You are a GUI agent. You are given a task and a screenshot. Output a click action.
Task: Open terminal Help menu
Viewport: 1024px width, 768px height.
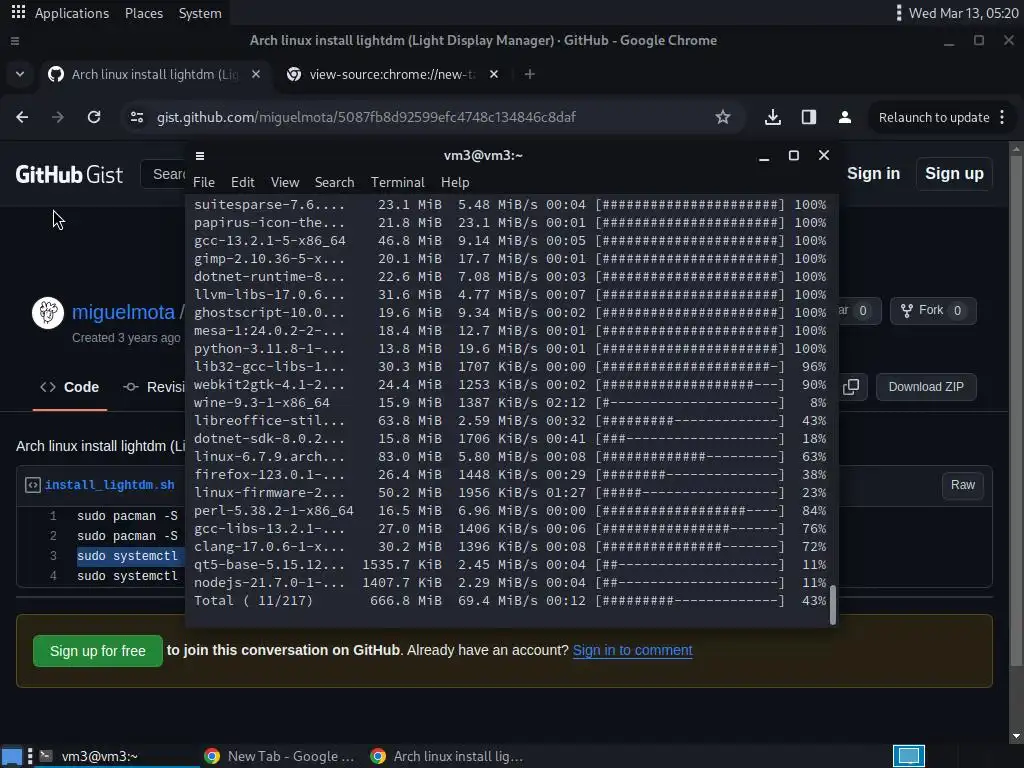click(x=455, y=182)
